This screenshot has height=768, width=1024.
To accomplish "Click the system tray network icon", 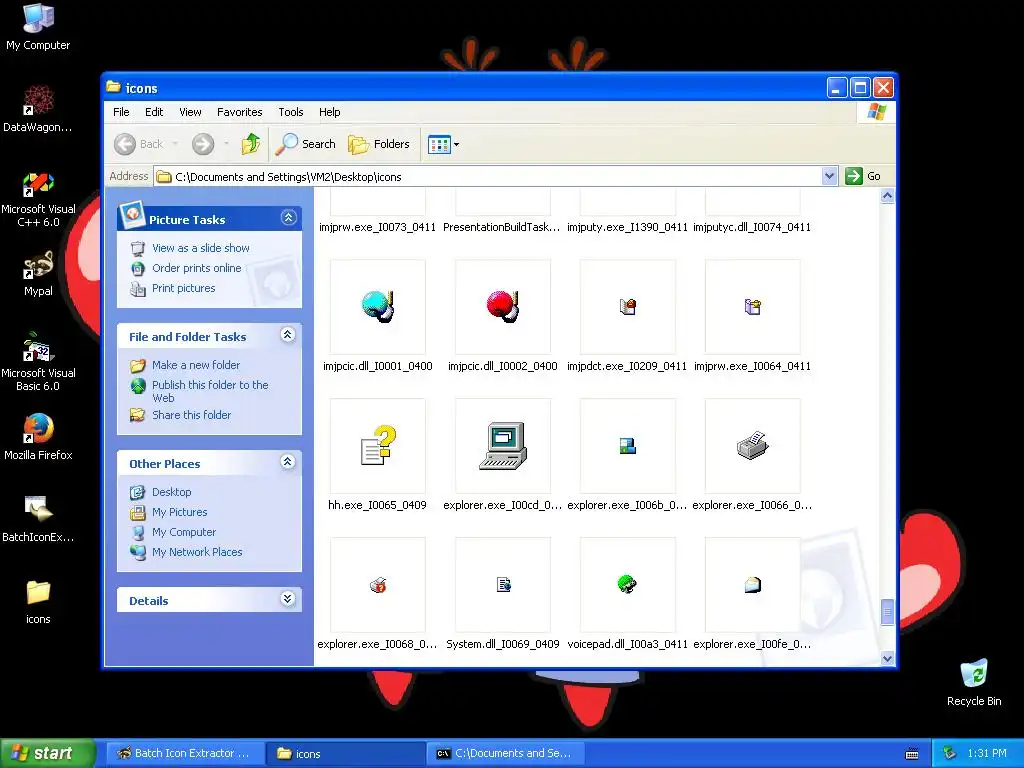I will coord(950,753).
